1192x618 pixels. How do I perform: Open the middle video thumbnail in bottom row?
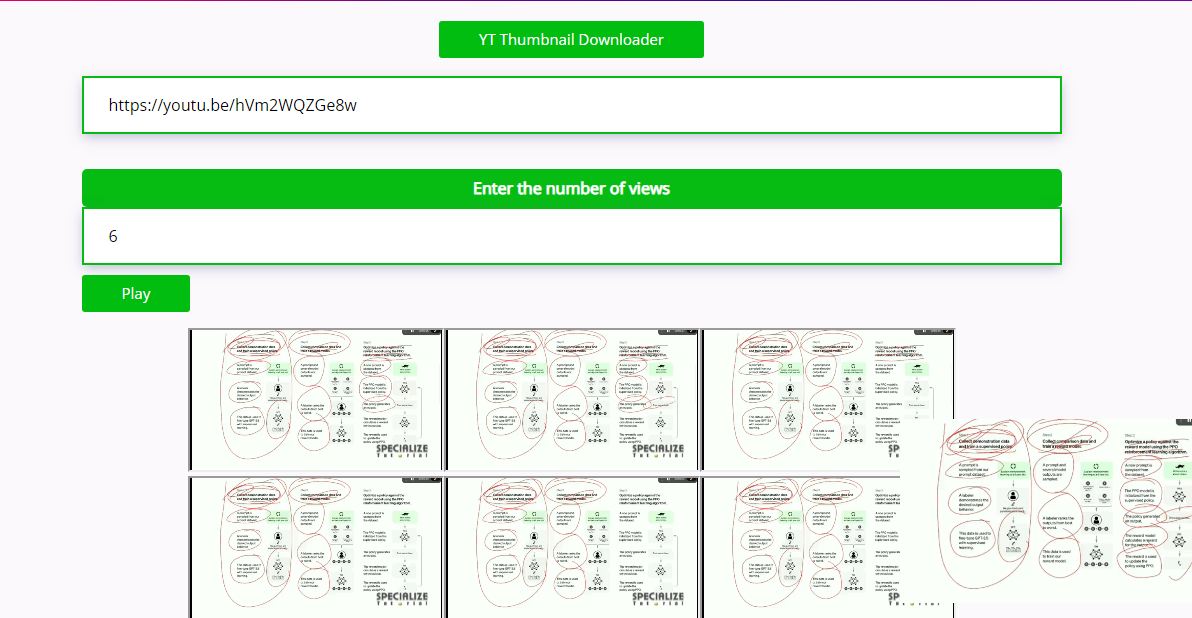tap(572, 547)
